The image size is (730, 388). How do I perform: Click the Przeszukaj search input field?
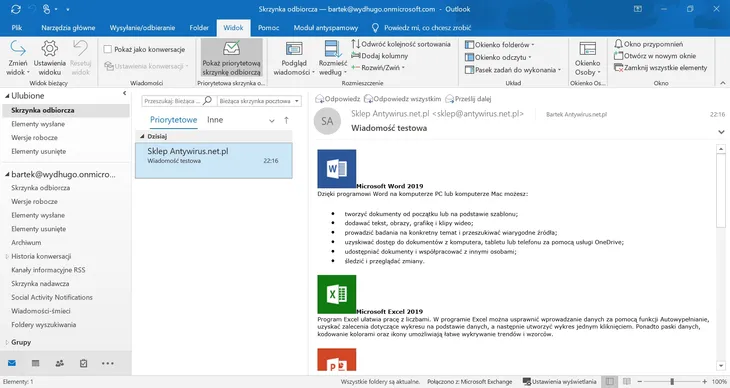click(x=172, y=101)
